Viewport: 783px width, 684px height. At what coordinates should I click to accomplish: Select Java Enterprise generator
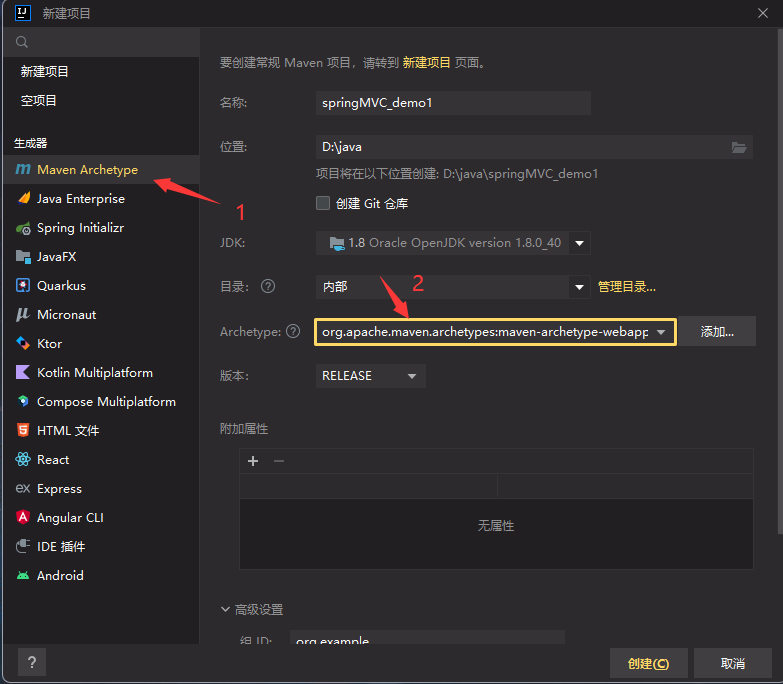[x=101, y=199]
